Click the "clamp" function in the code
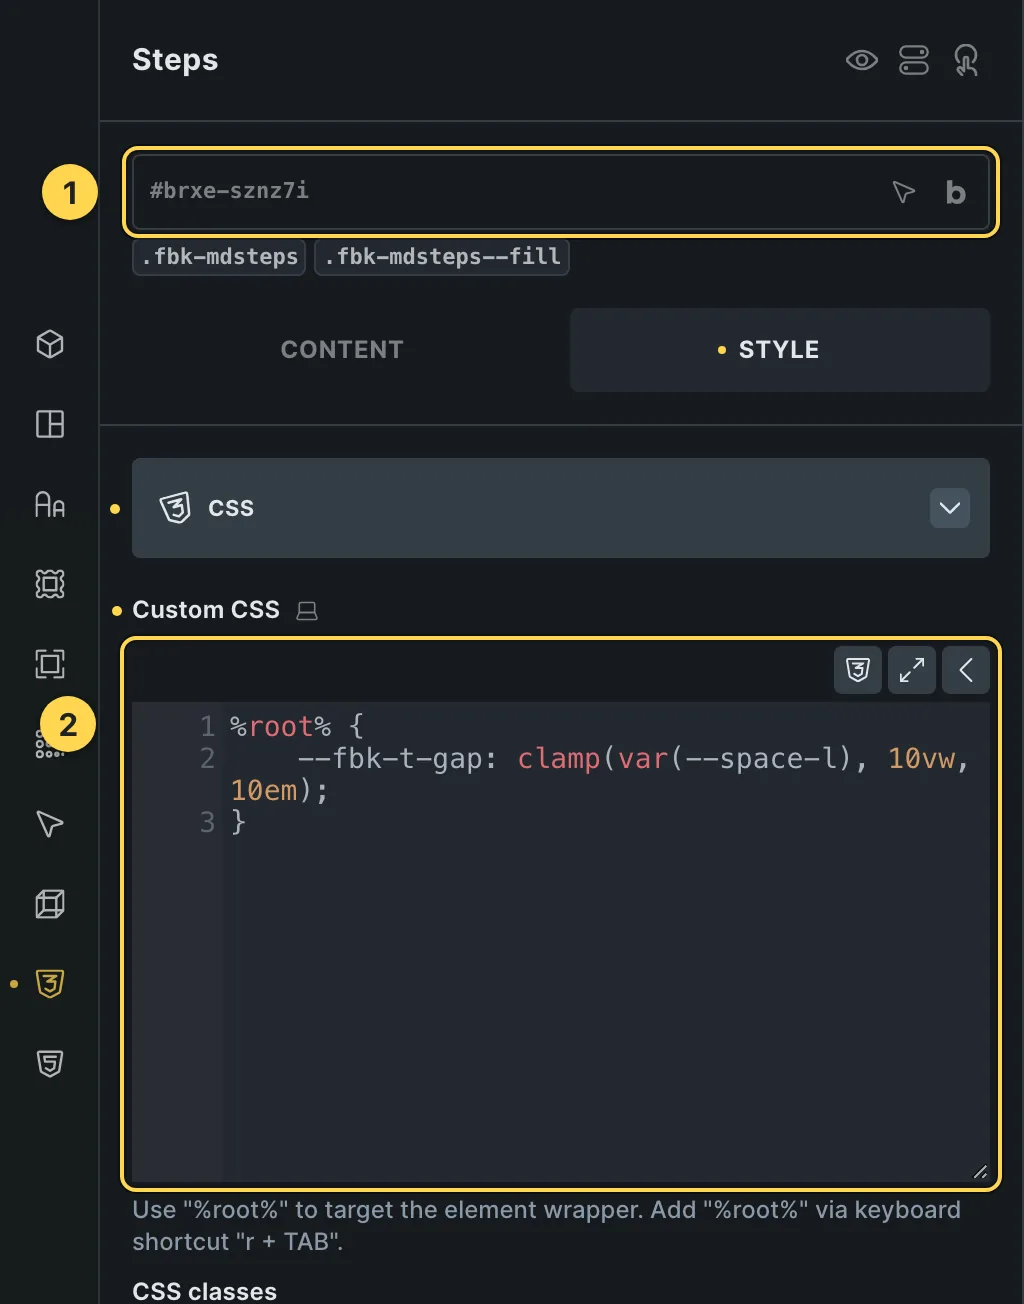 click(559, 758)
